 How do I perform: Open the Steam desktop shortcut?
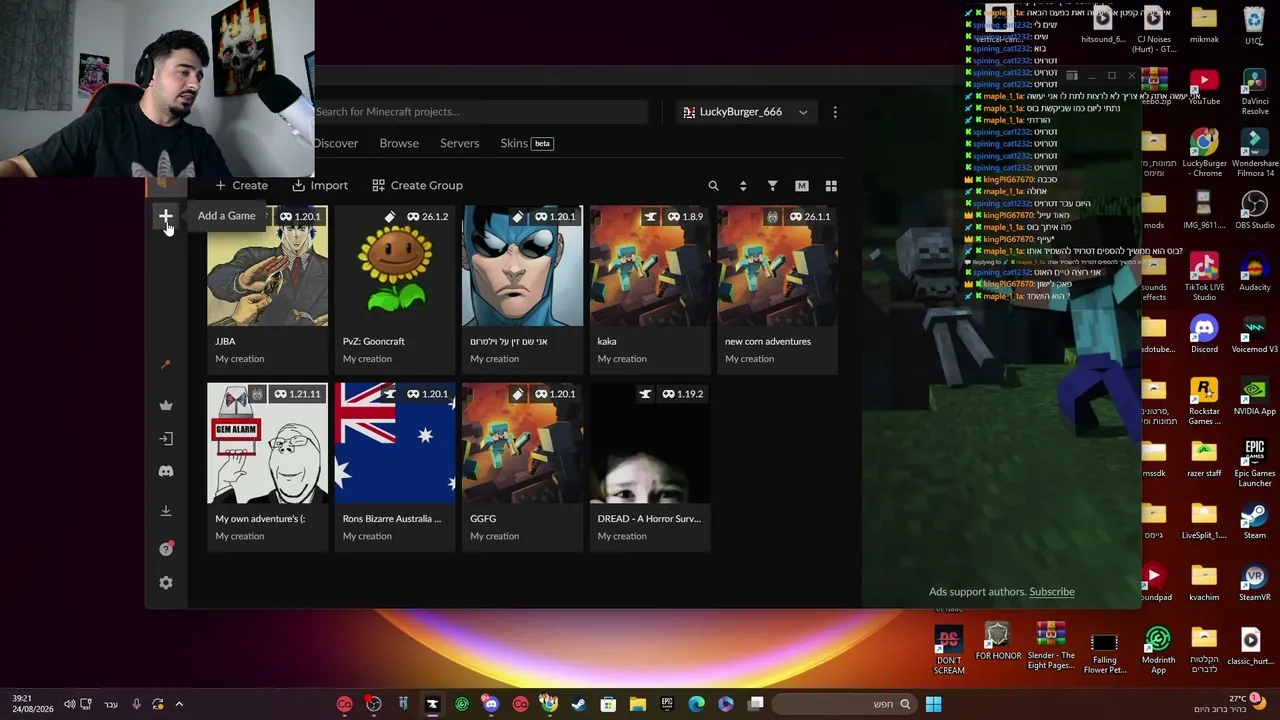[1254, 520]
